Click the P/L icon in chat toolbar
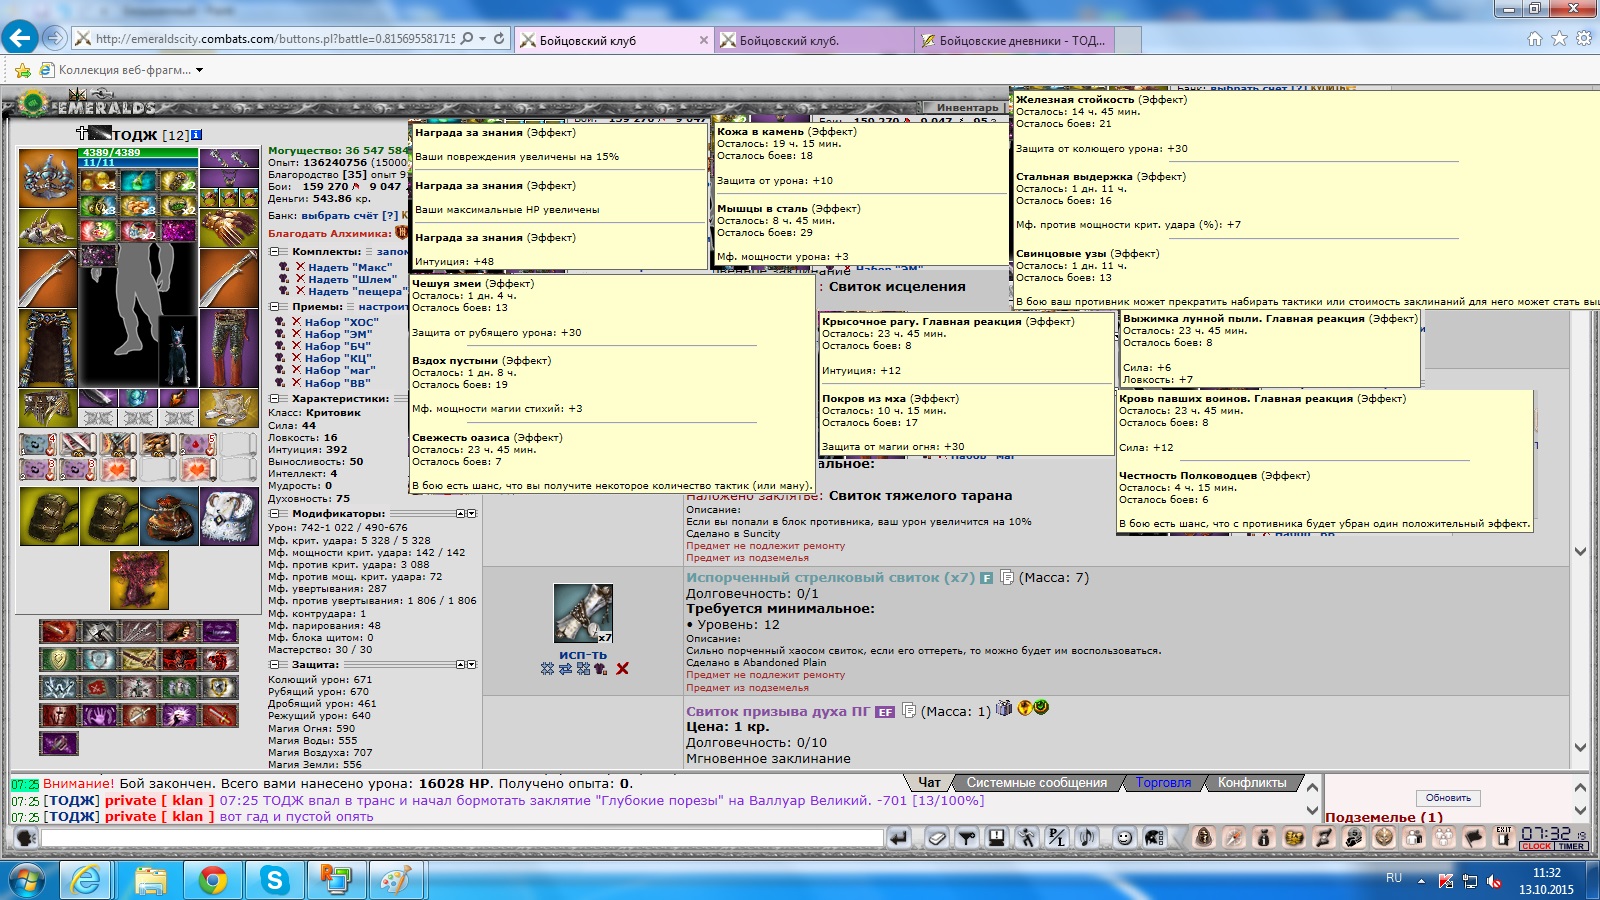 [x=1057, y=838]
